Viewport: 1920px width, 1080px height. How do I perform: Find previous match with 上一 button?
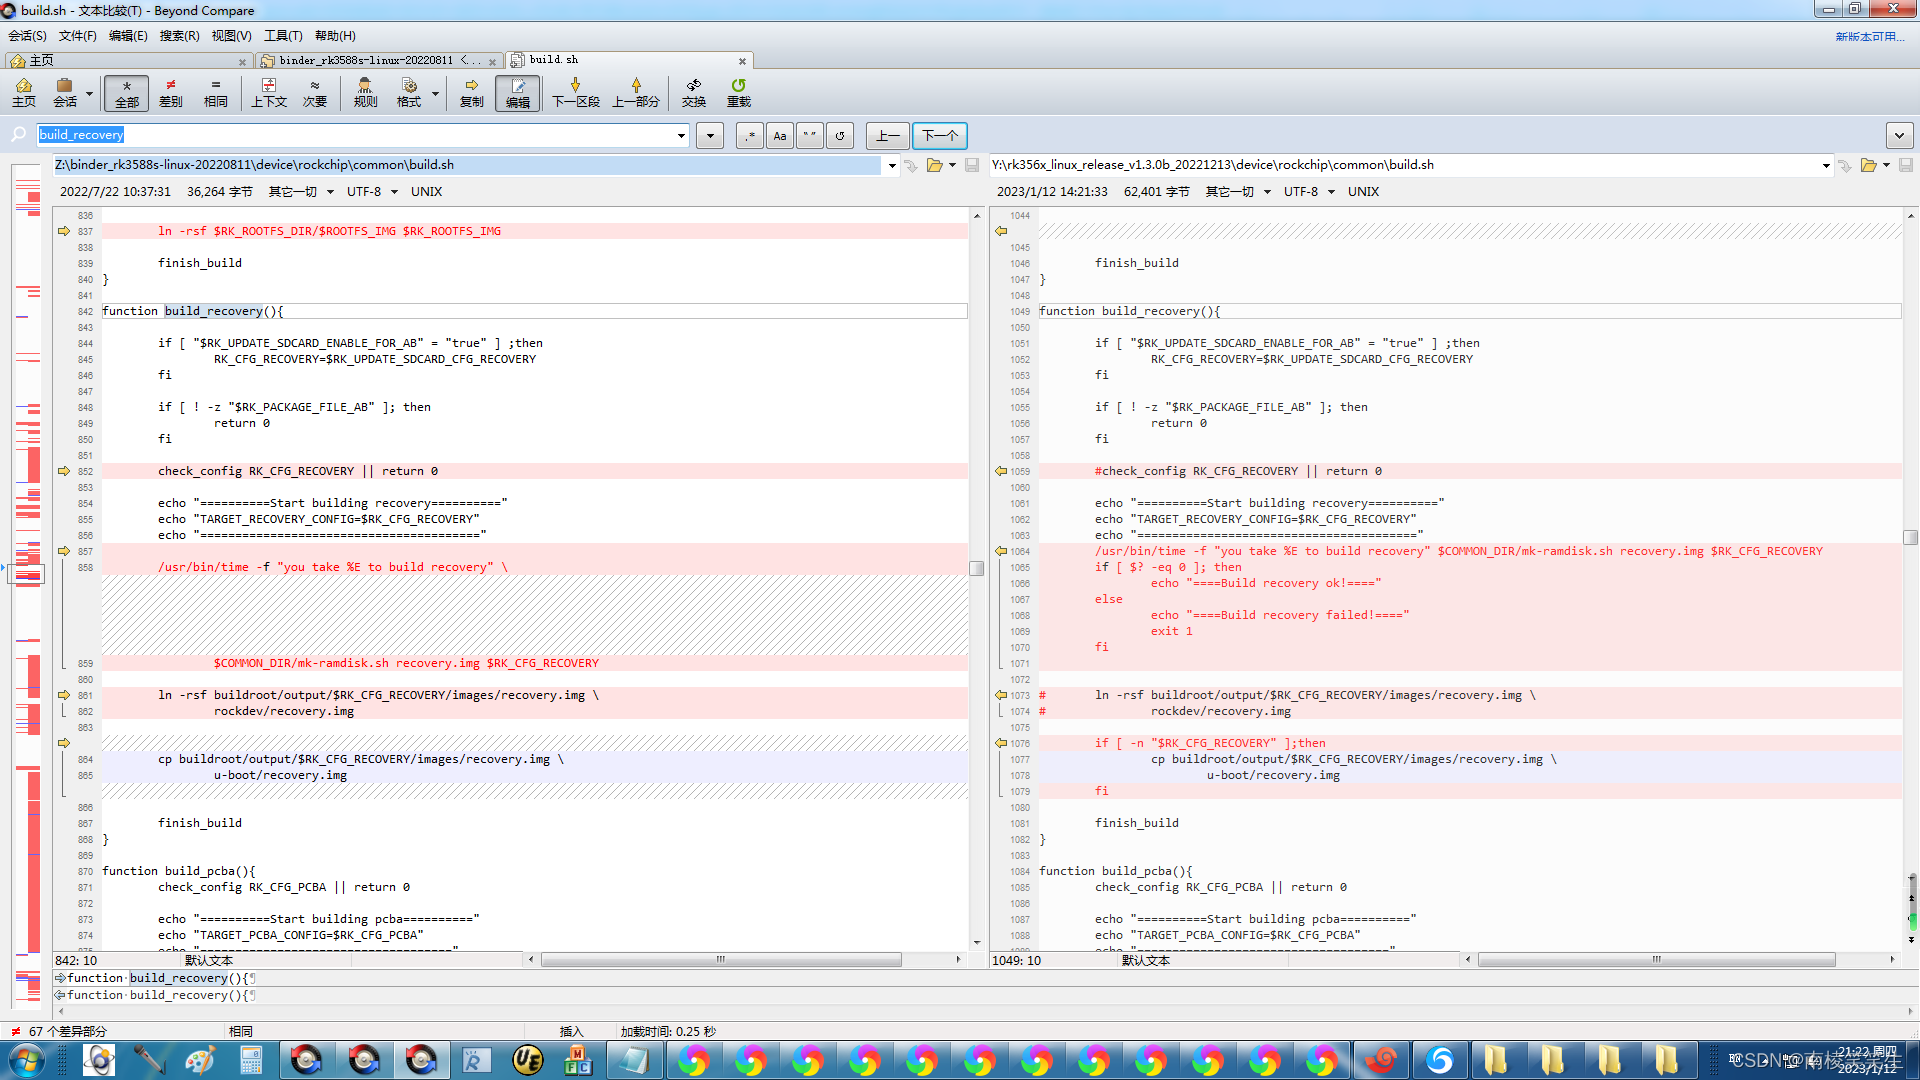click(x=888, y=135)
